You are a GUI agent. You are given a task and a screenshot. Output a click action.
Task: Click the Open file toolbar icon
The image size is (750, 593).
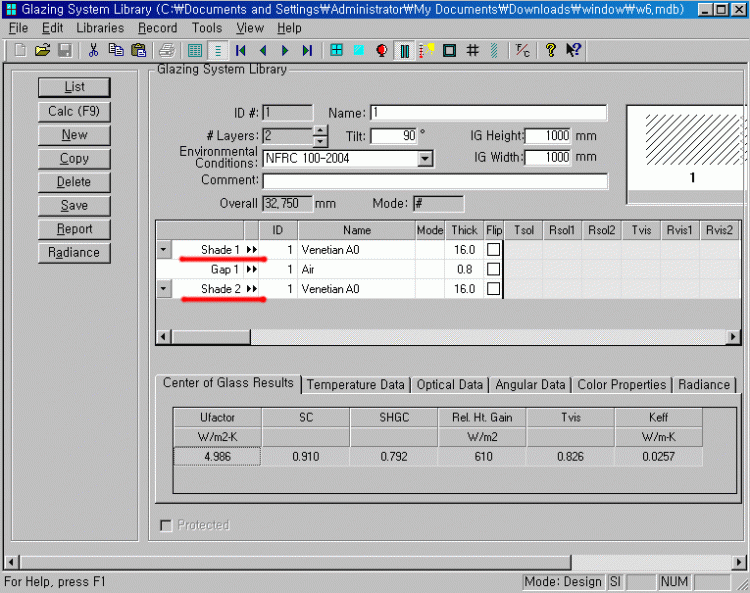[42, 50]
